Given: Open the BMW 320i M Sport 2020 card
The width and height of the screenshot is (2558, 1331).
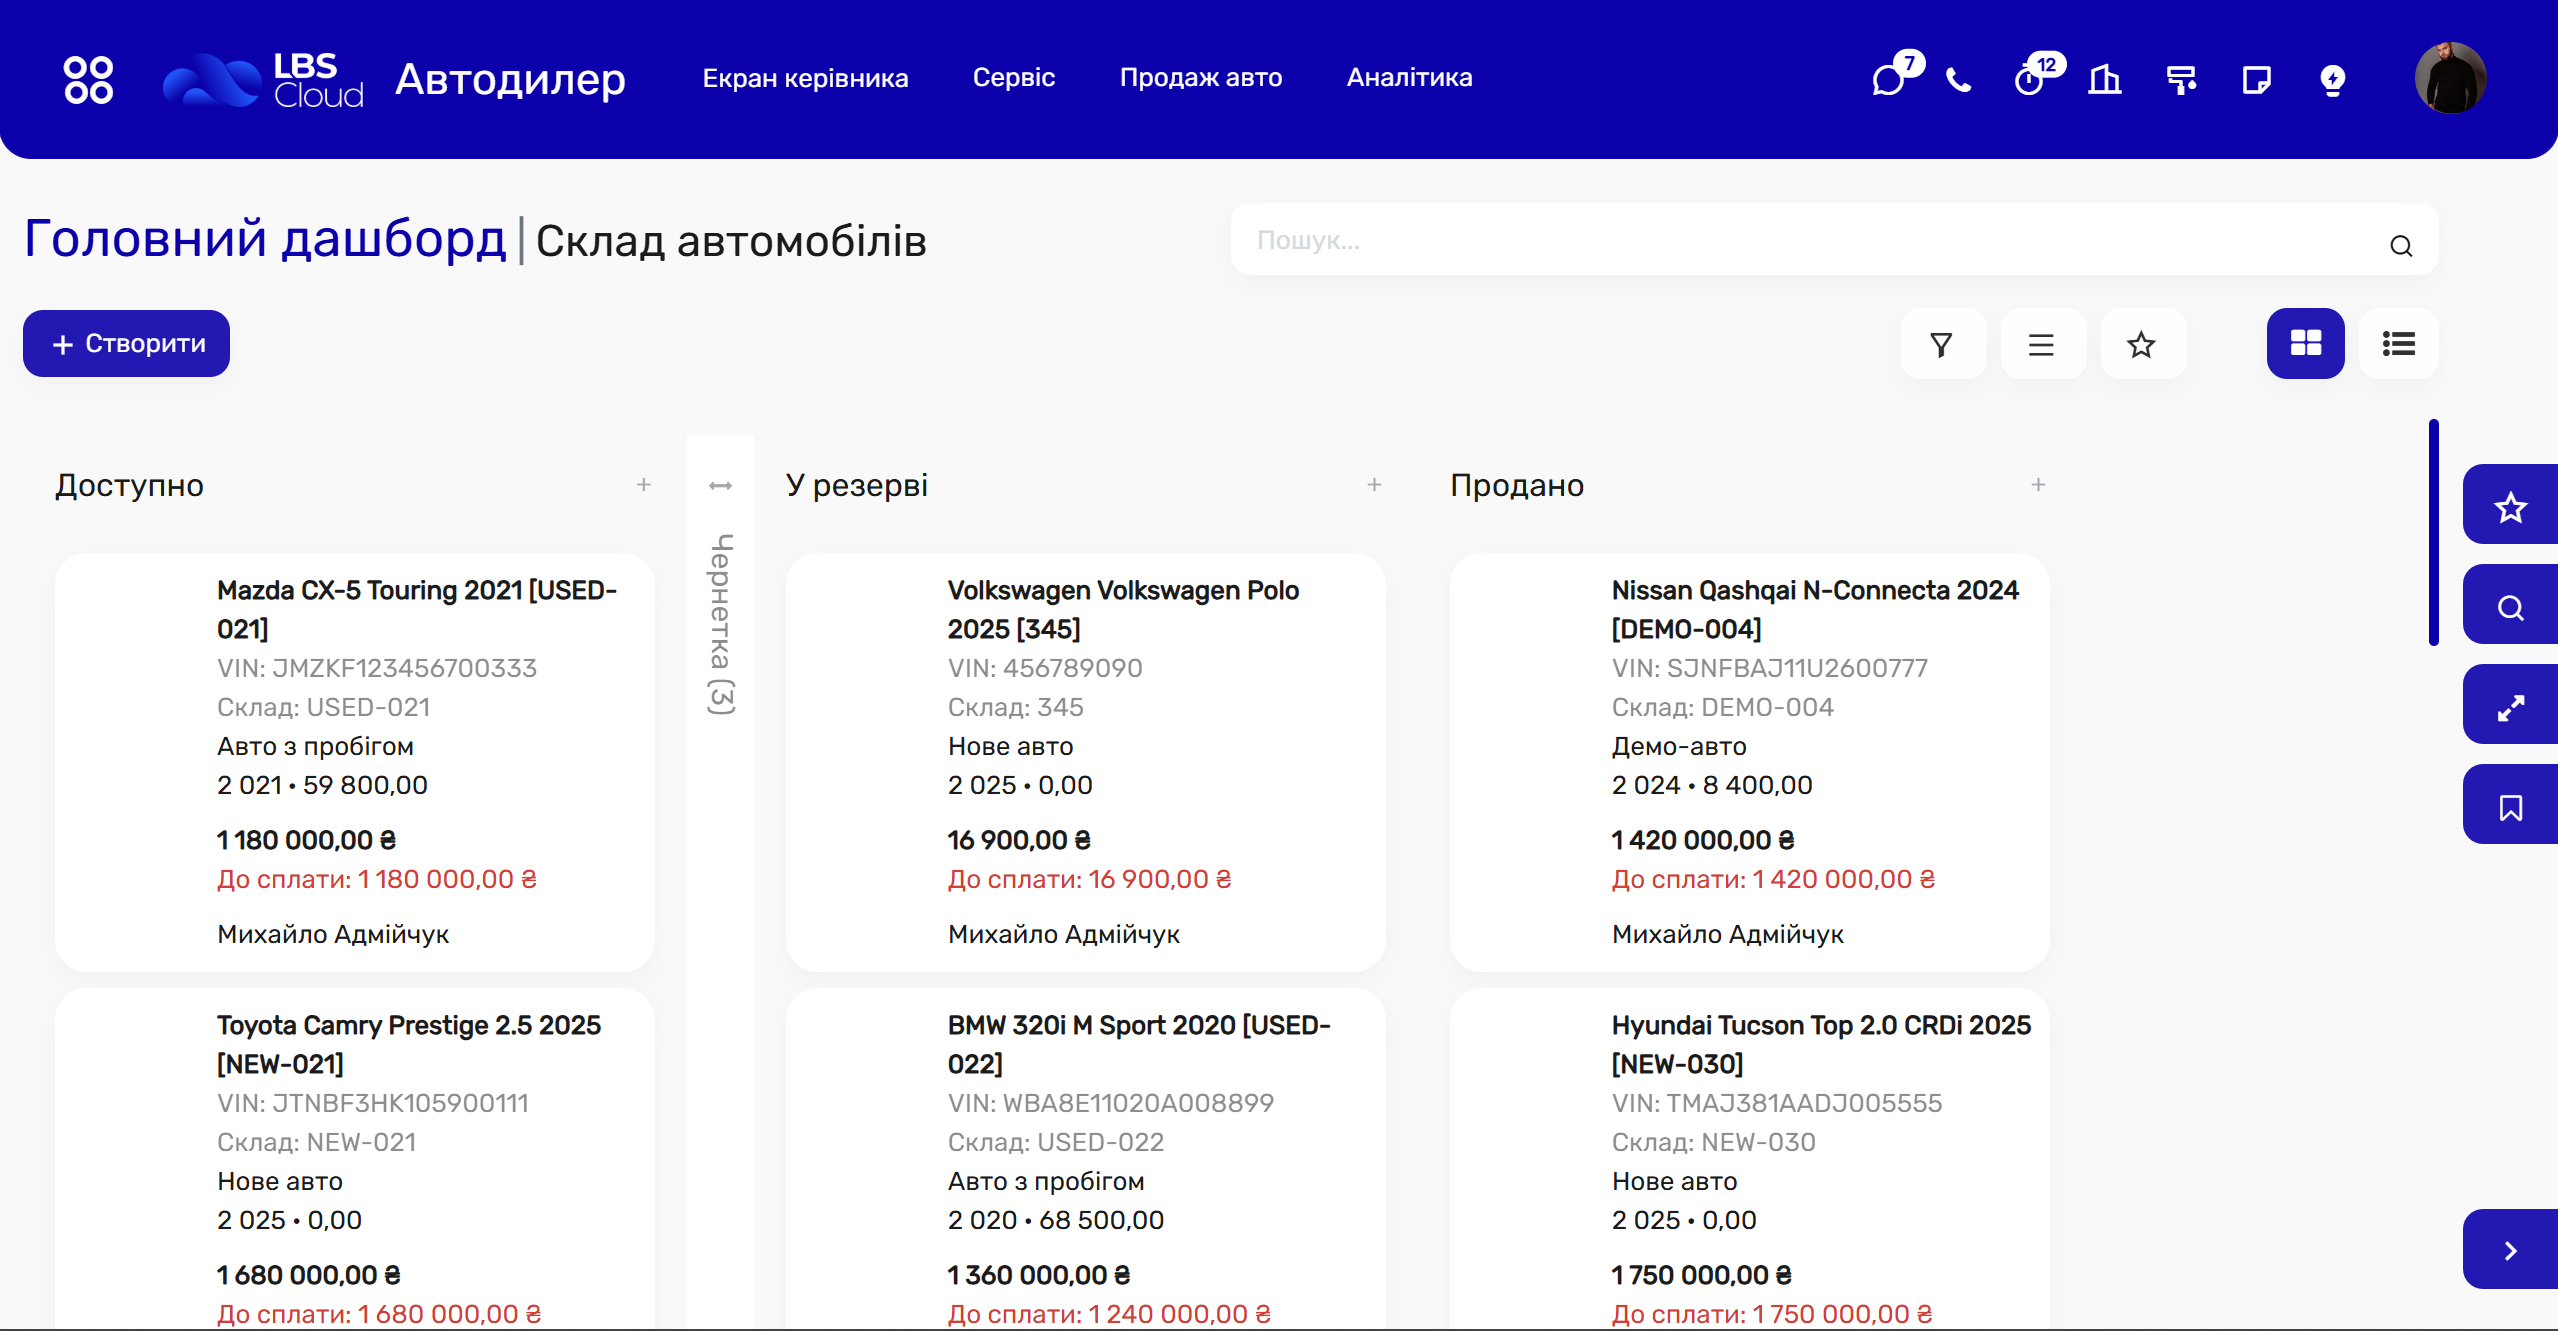Looking at the screenshot, I should click(1086, 1159).
